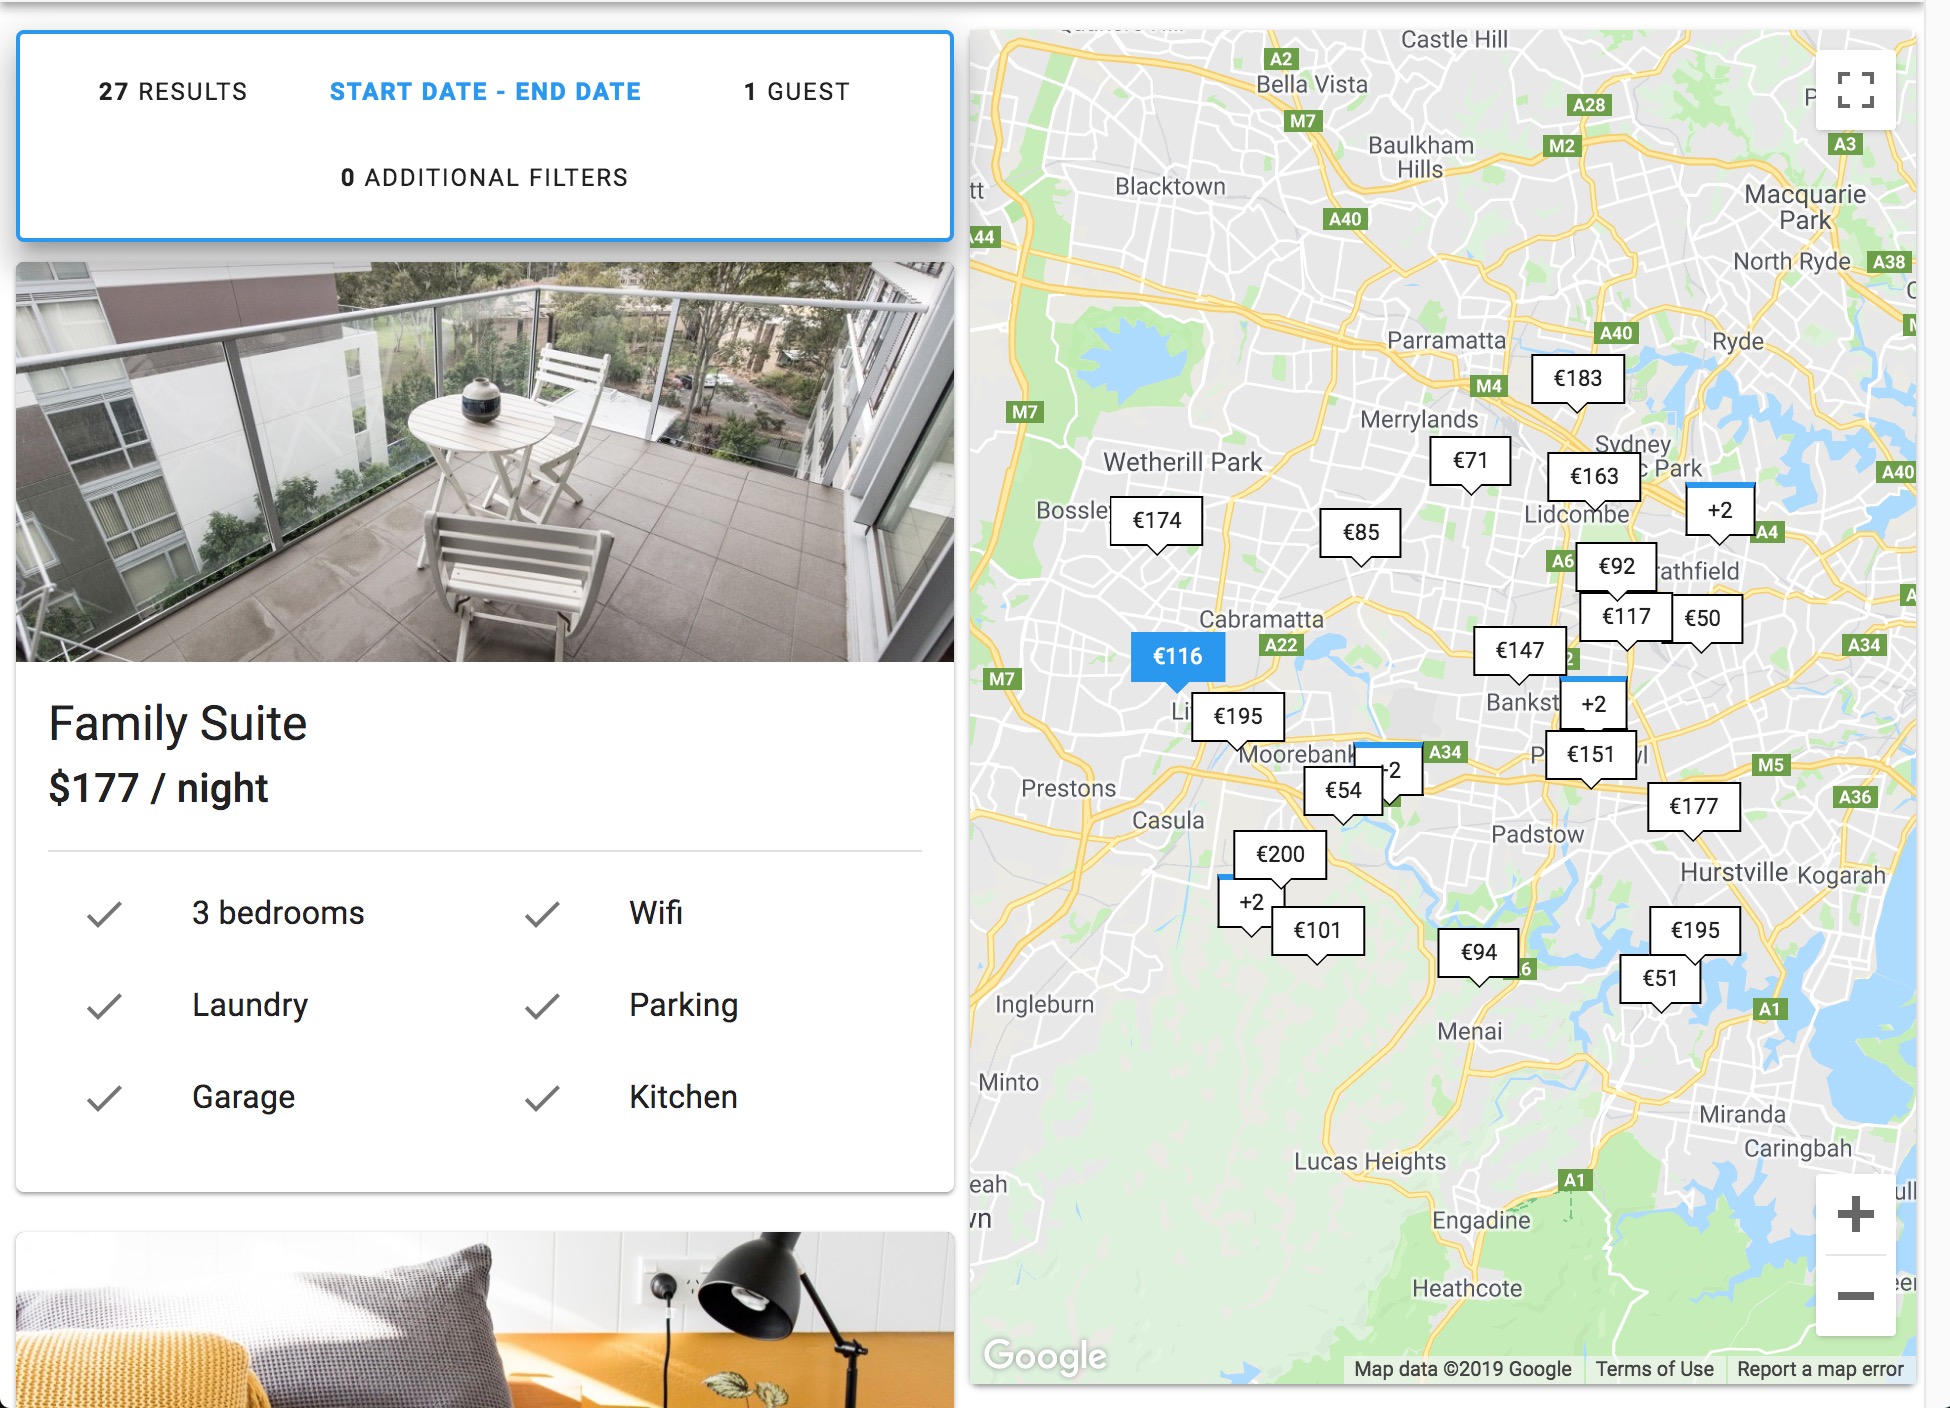Image resolution: width=1950 pixels, height=1408 pixels.
Task: Open the 0 Additional Filters option
Action: click(484, 178)
